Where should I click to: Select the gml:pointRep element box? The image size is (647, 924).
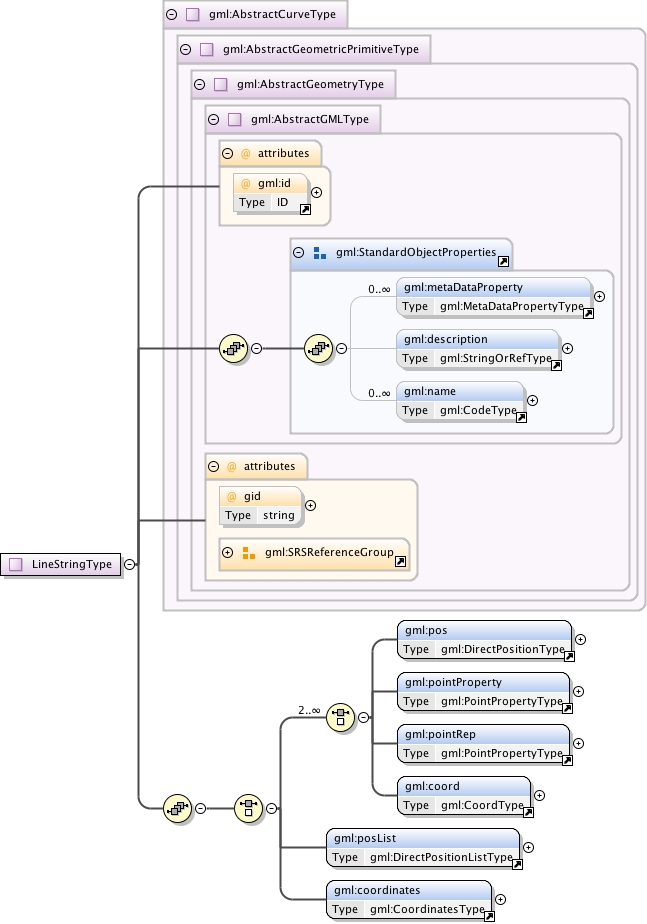coord(484,744)
